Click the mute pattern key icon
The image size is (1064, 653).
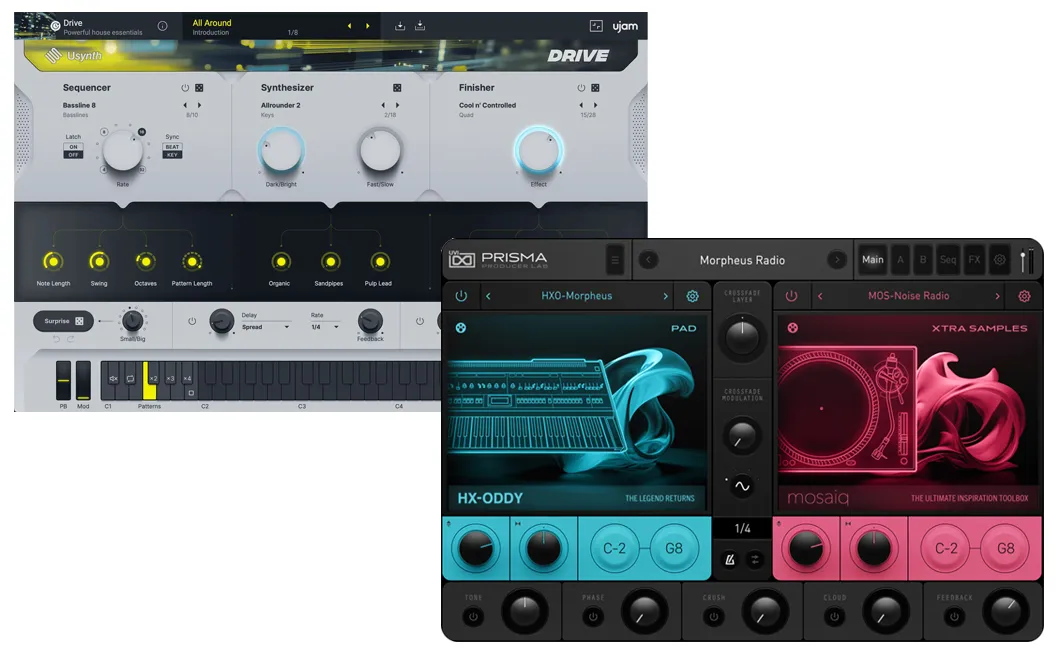pyautogui.click(x=113, y=379)
